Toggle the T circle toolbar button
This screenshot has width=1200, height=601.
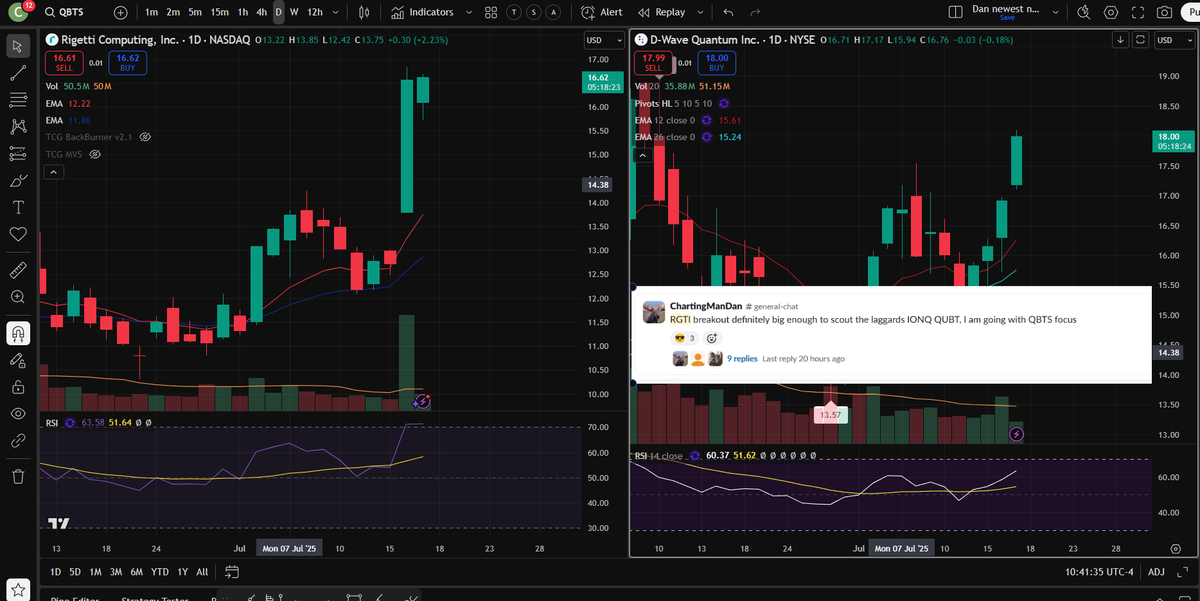pyautogui.click(x=514, y=13)
